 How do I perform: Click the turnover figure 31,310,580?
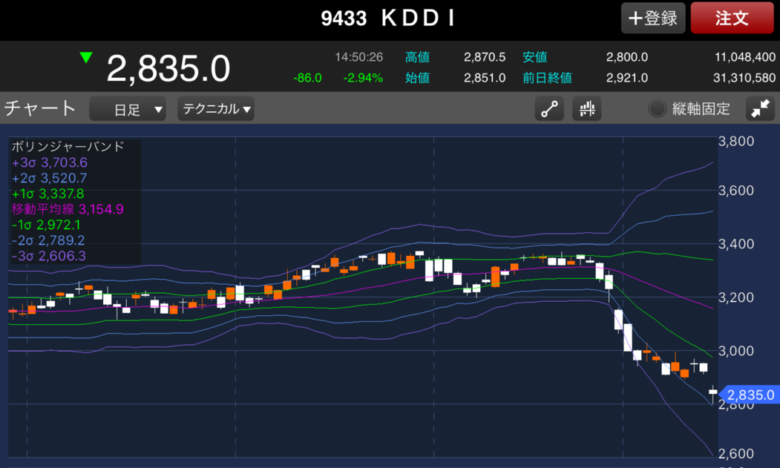click(744, 78)
